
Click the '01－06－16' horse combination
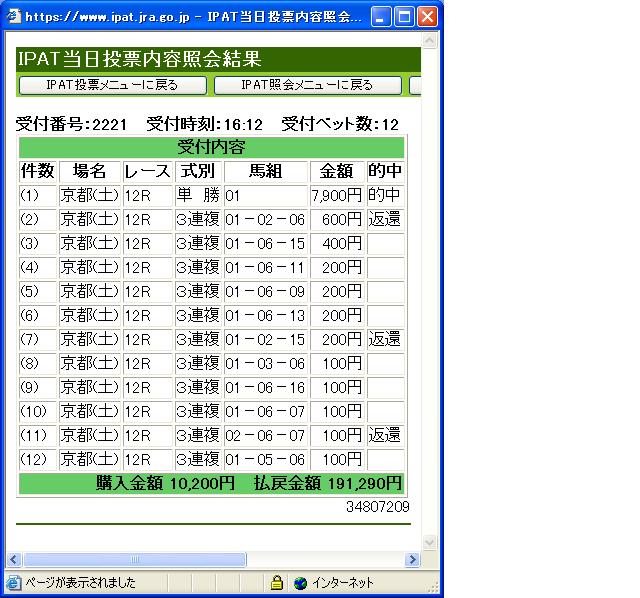pyautogui.click(x=266, y=388)
